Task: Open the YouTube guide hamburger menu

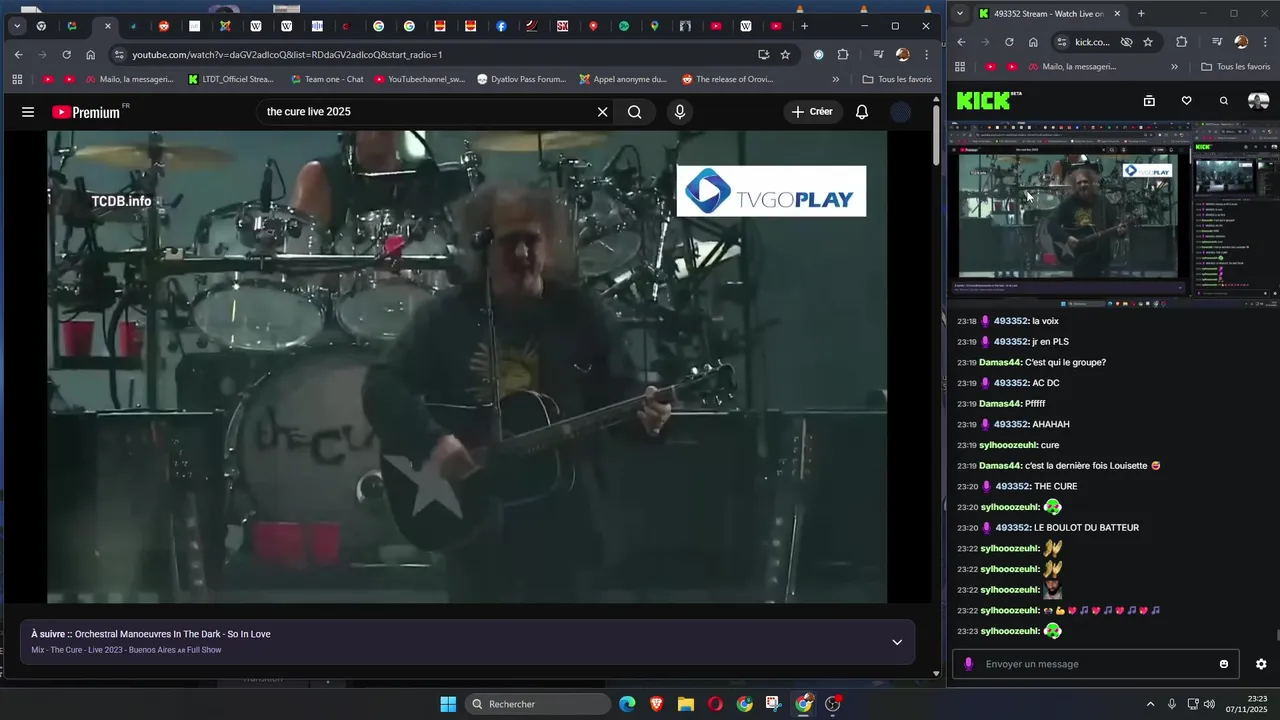Action: click(x=28, y=112)
